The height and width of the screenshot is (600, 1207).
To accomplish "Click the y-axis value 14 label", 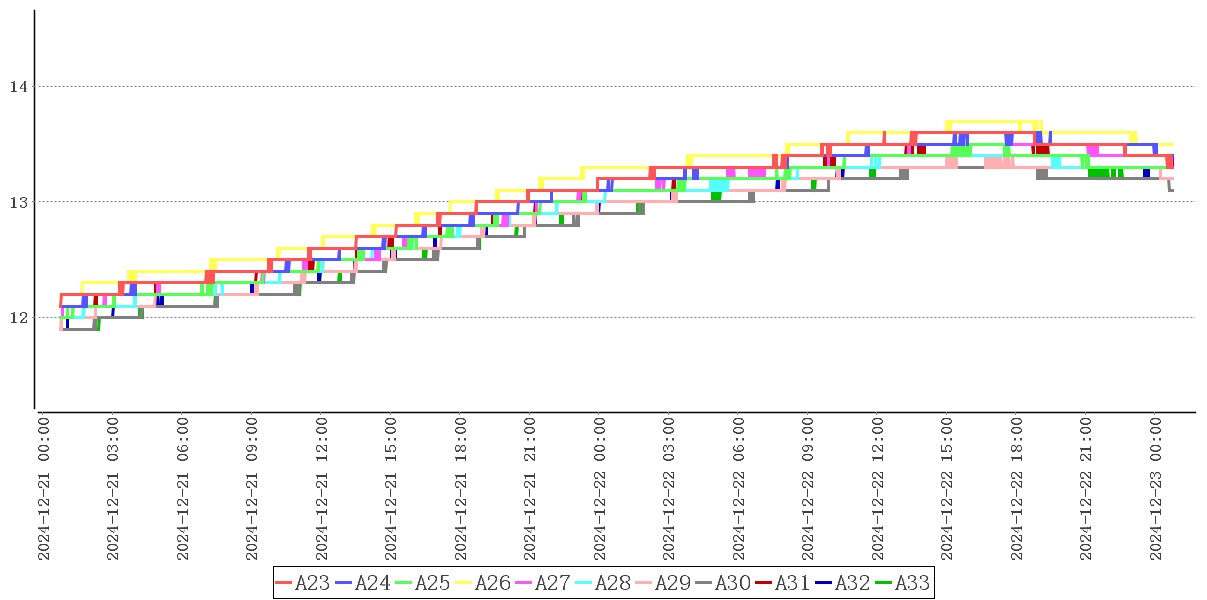I will pyautogui.click(x=18, y=87).
